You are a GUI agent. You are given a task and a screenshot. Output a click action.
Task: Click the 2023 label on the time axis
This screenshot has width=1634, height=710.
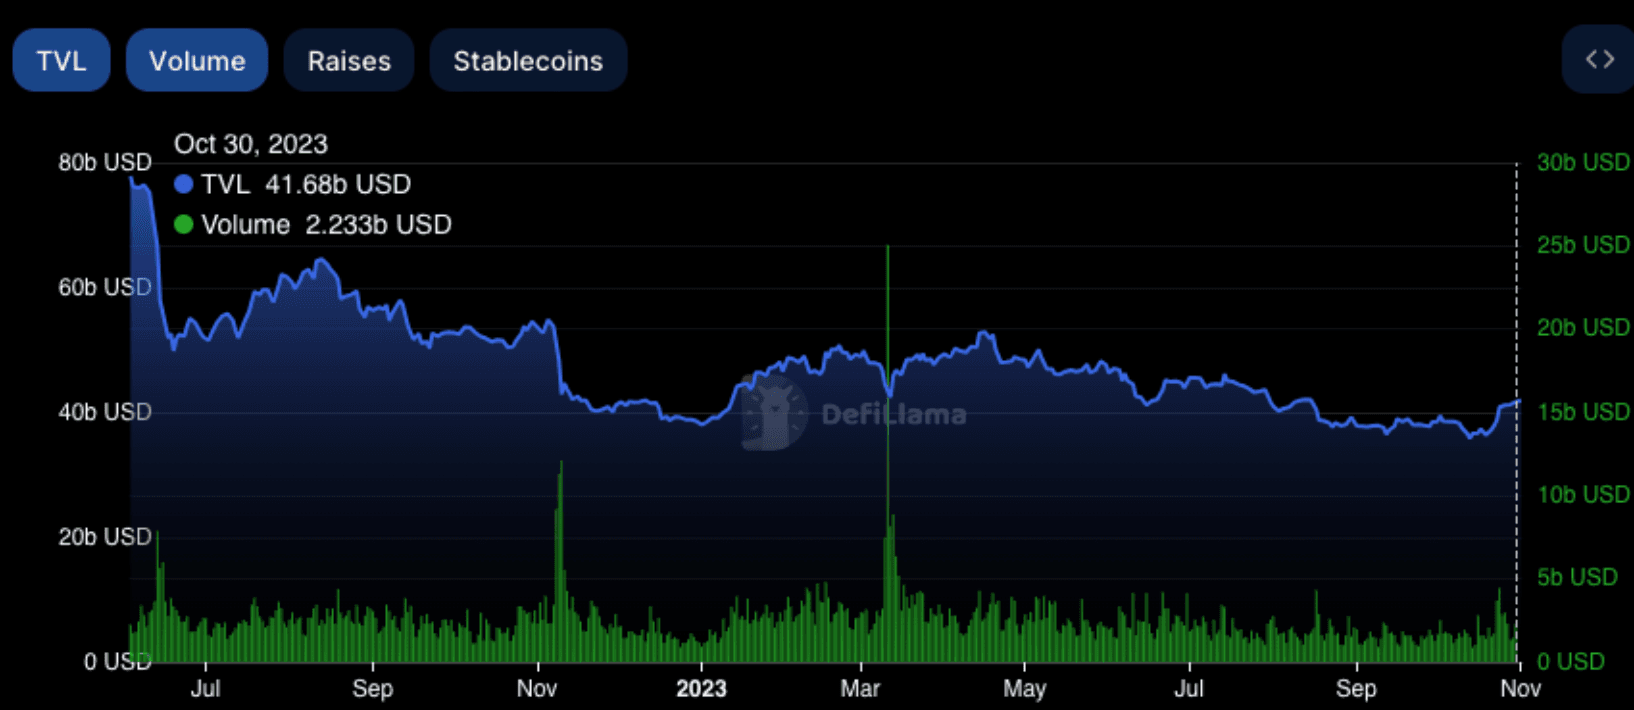(701, 689)
